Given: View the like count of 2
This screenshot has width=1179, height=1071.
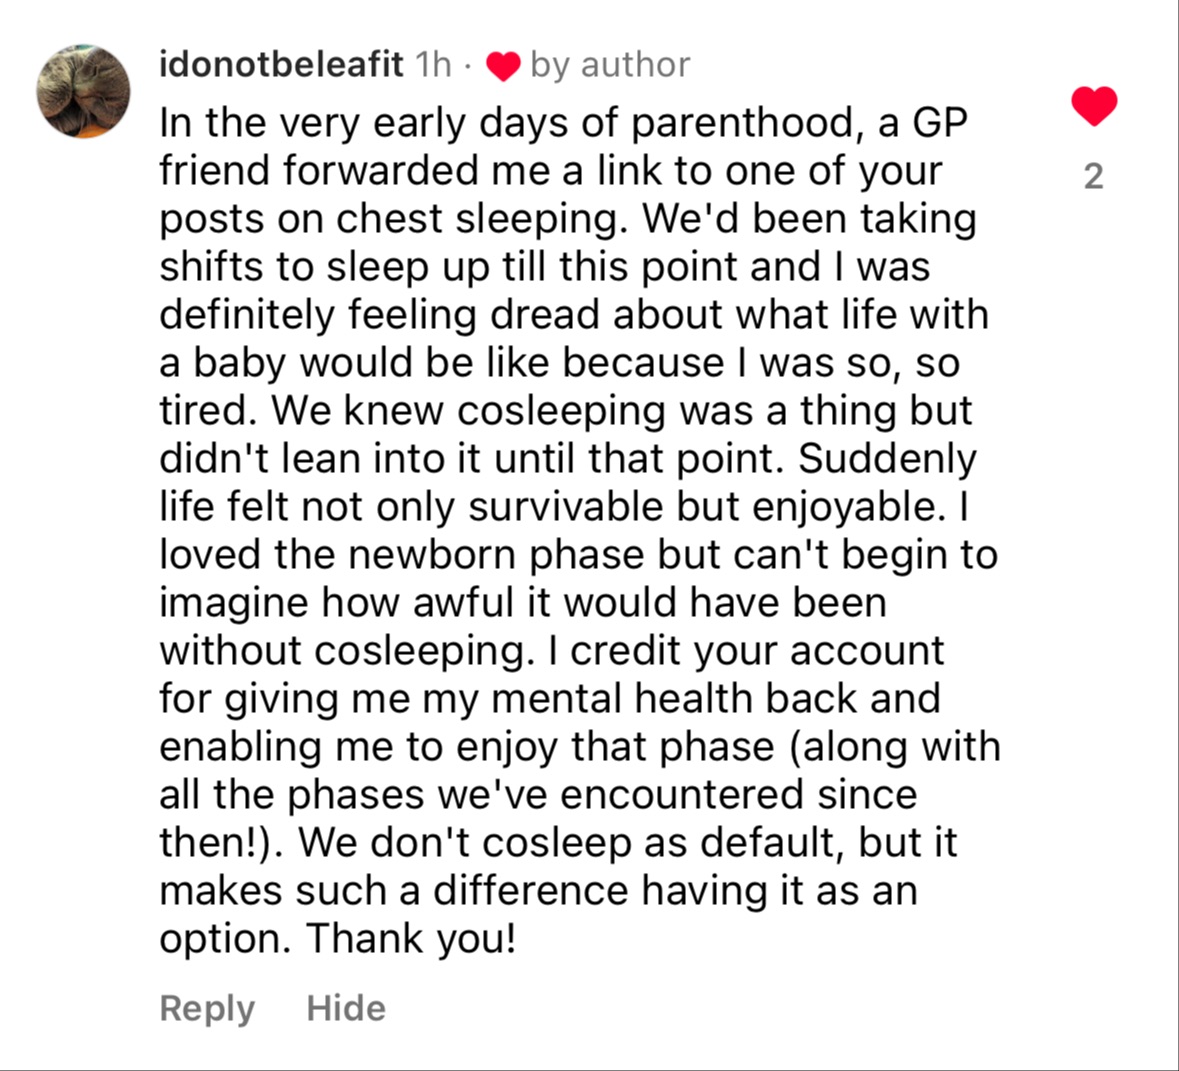Looking at the screenshot, I should (x=1094, y=176).
